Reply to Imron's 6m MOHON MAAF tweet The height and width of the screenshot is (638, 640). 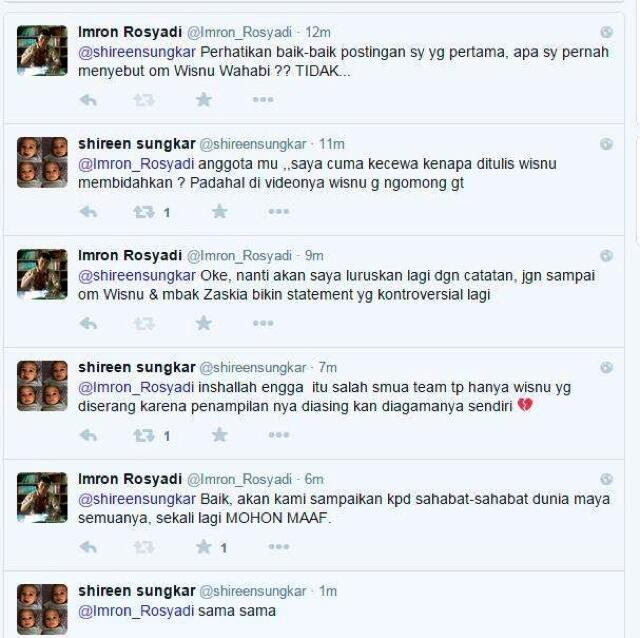click(x=88, y=547)
